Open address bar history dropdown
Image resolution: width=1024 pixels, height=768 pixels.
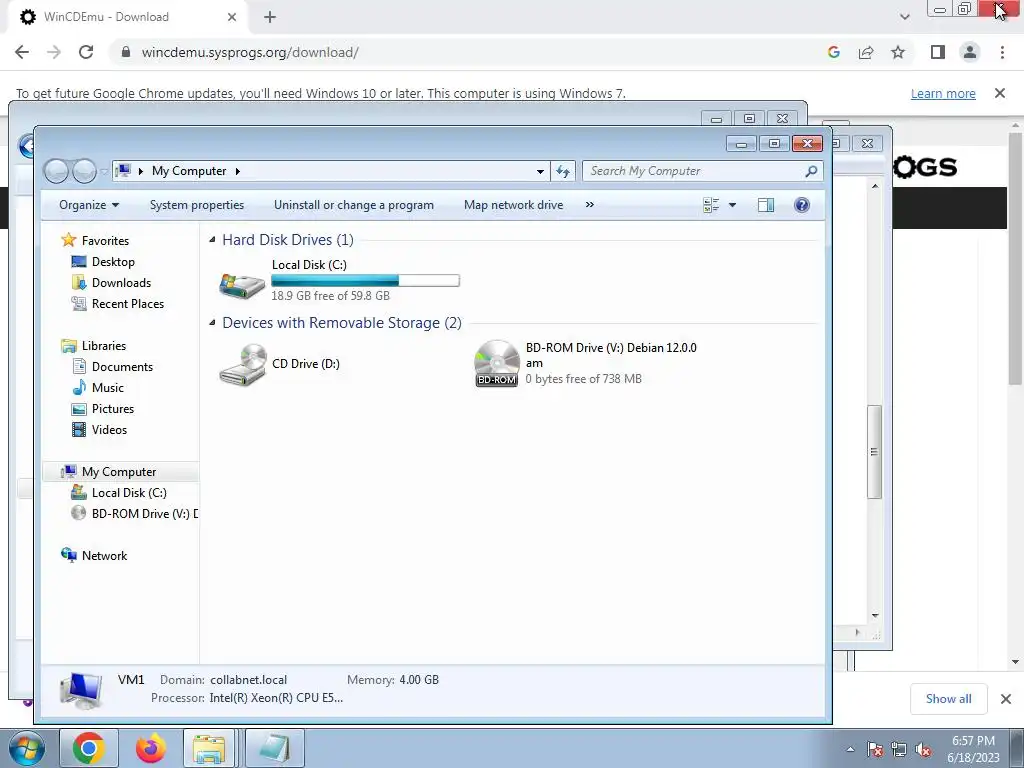point(540,171)
